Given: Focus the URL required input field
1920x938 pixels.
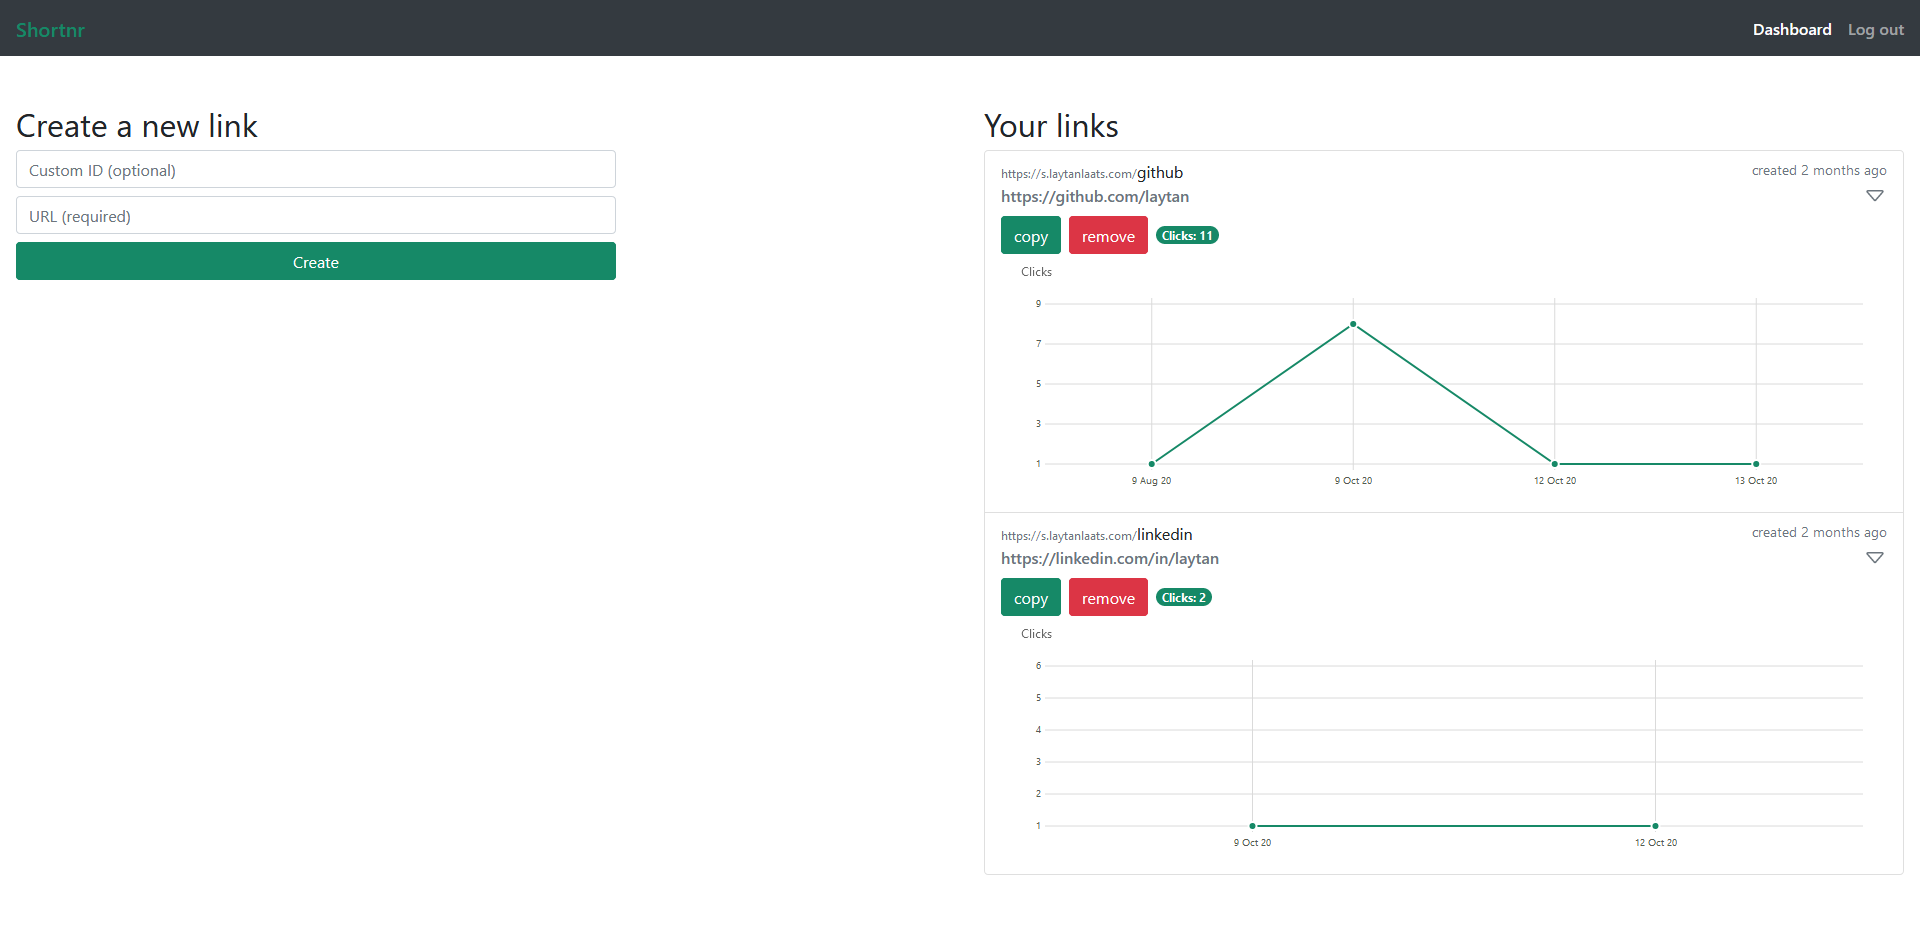Looking at the screenshot, I should pos(315,216).
